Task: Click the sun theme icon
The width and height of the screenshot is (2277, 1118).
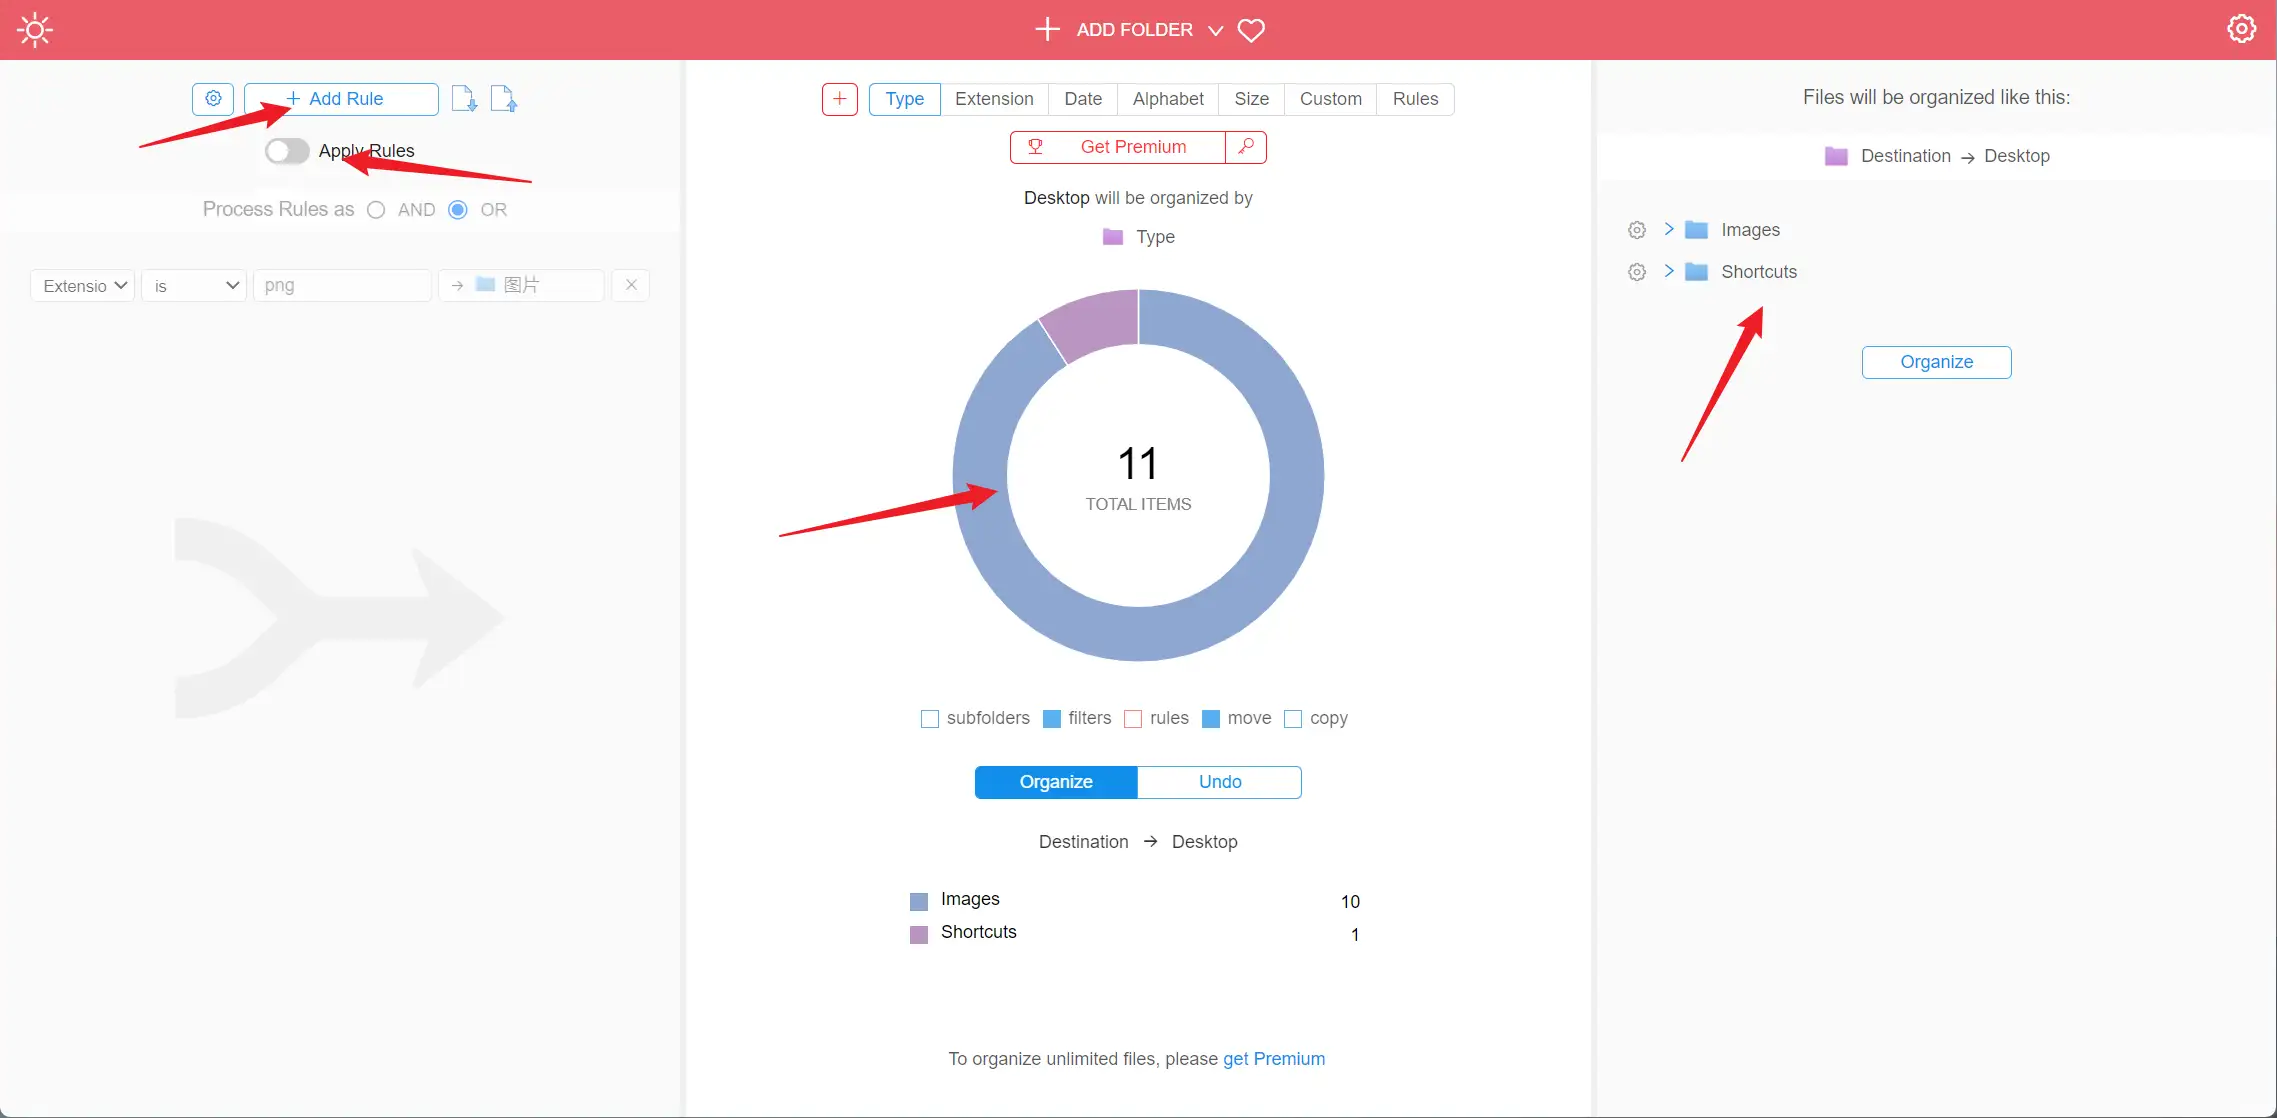Action: pos(35,30)
